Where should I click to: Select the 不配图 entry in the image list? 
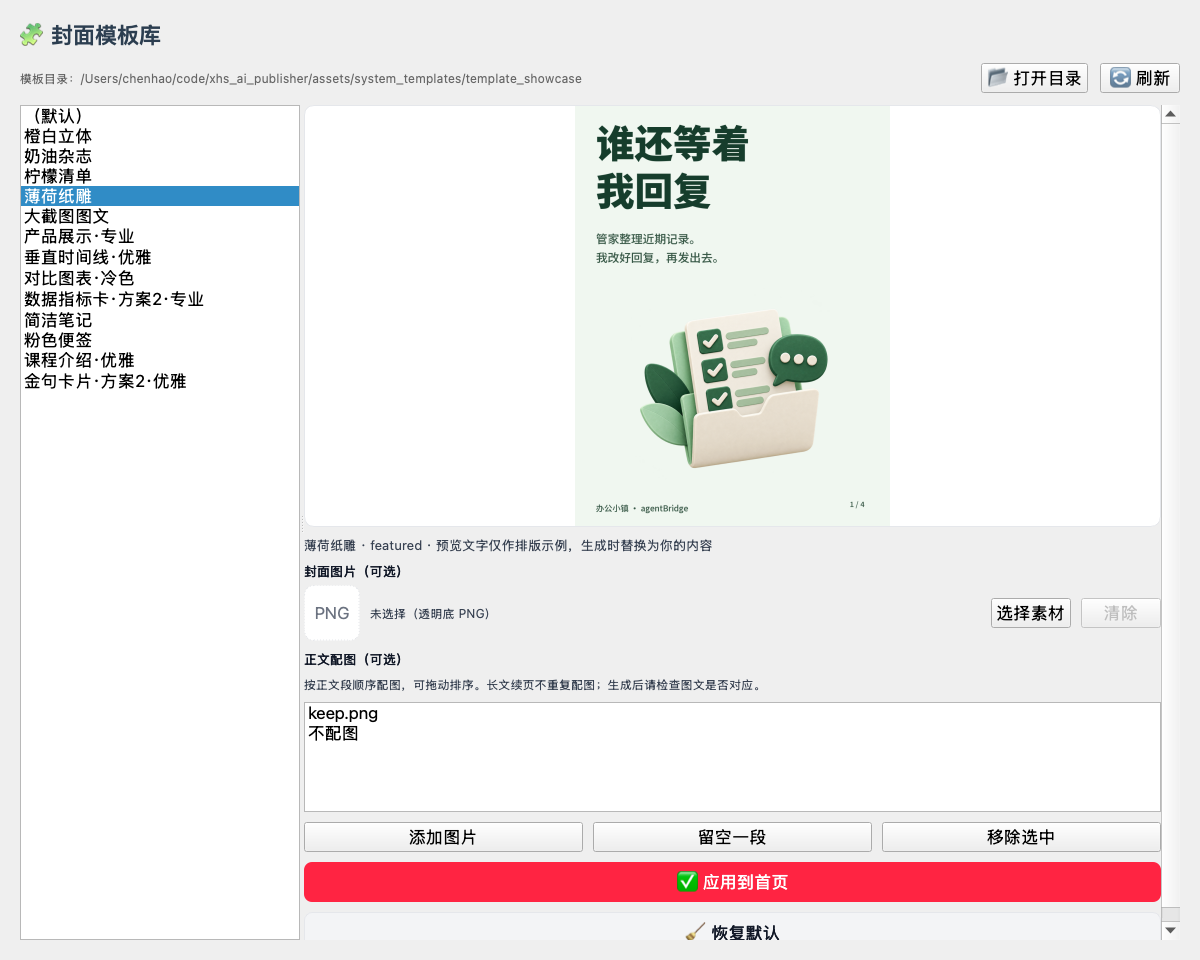tap(732, 734)
